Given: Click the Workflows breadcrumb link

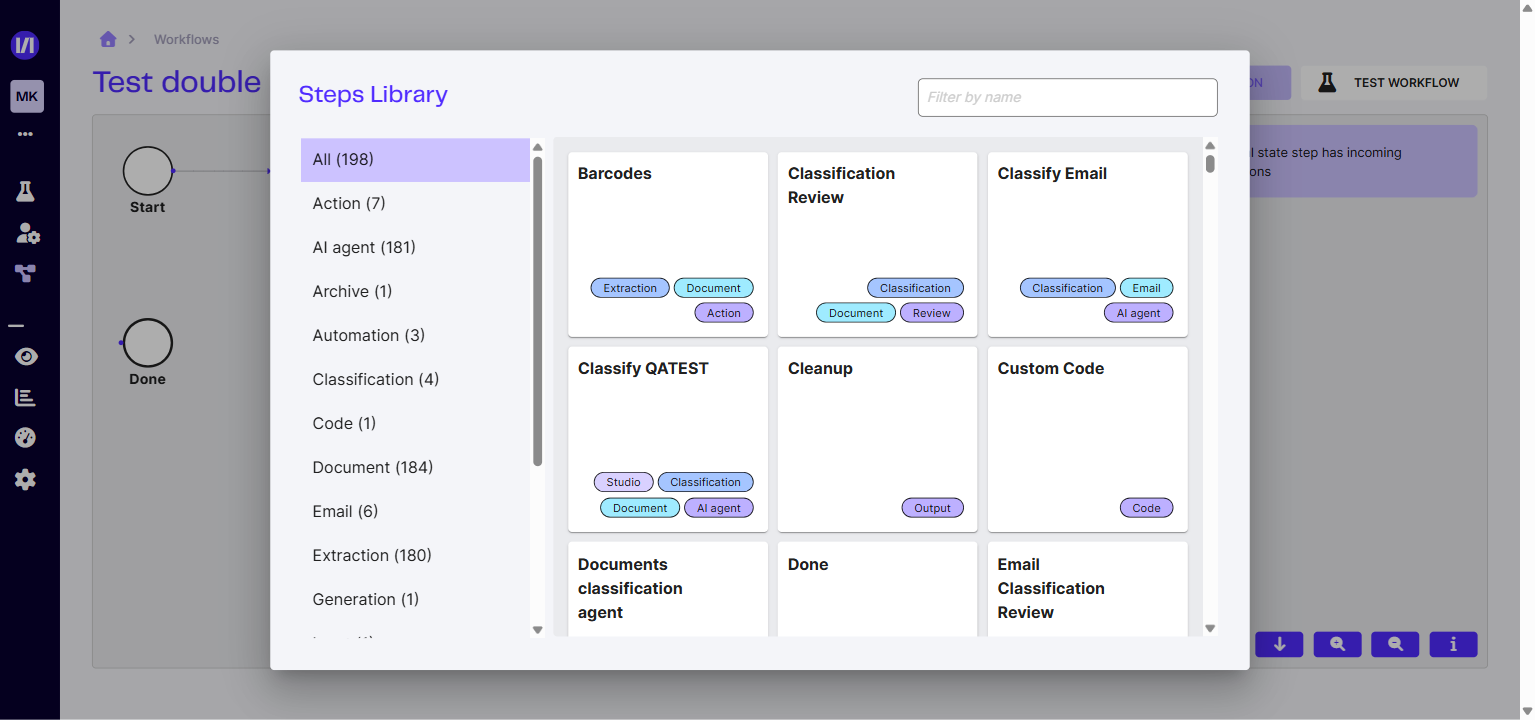Looking at the screenshot, I should tap(186, 39).
